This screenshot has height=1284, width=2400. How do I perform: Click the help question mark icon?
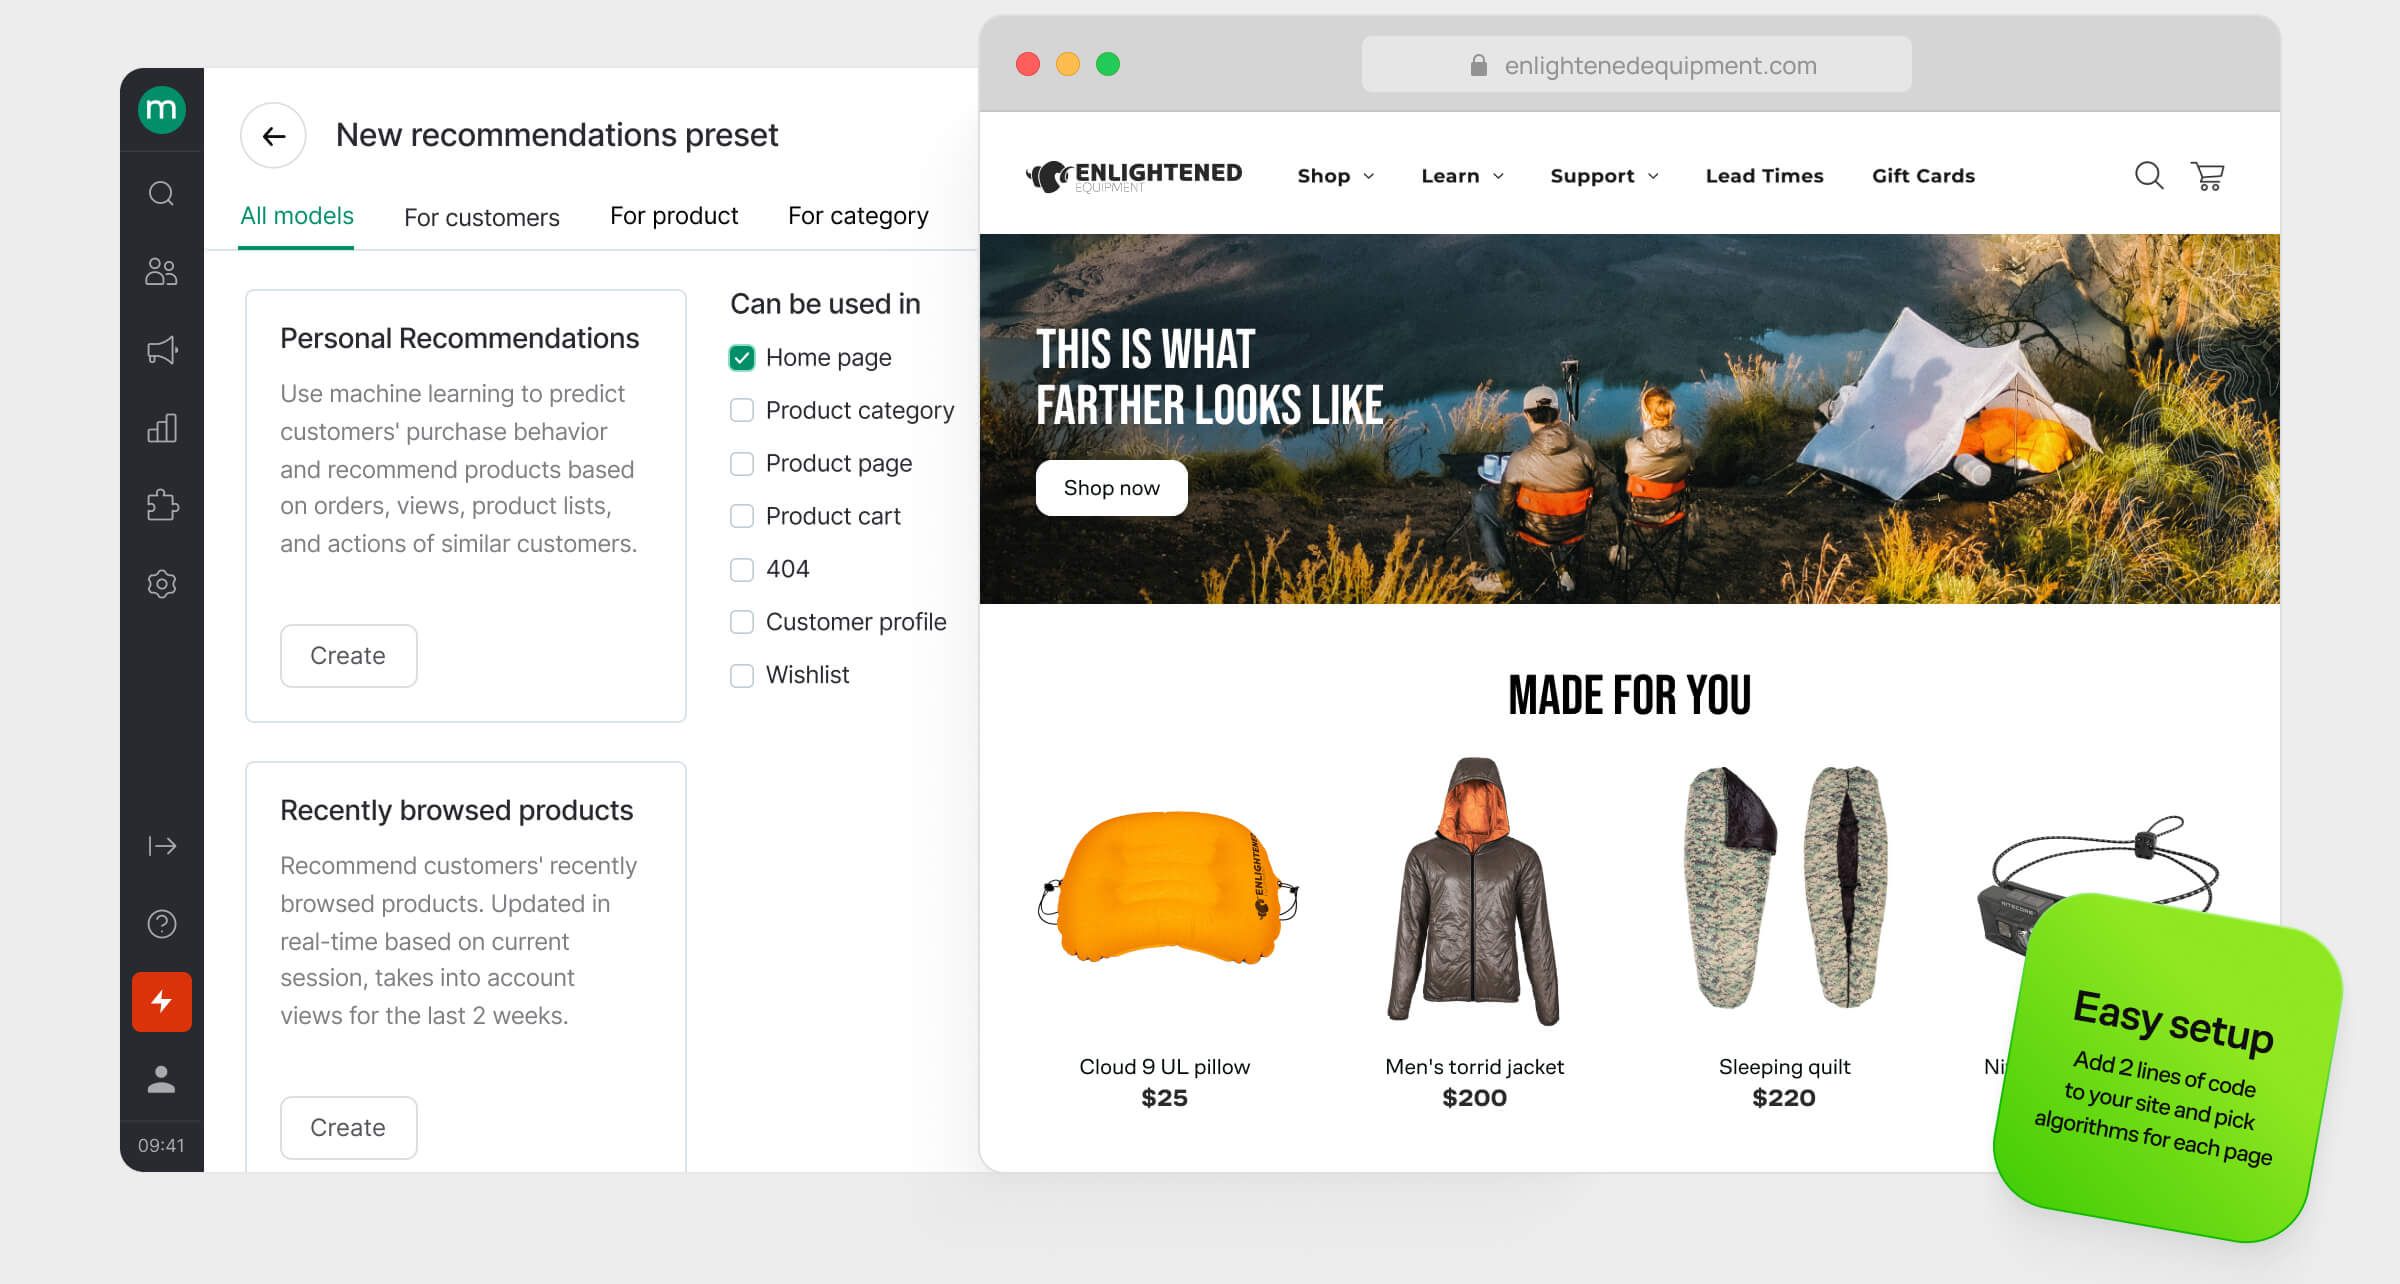pos(161,924)
